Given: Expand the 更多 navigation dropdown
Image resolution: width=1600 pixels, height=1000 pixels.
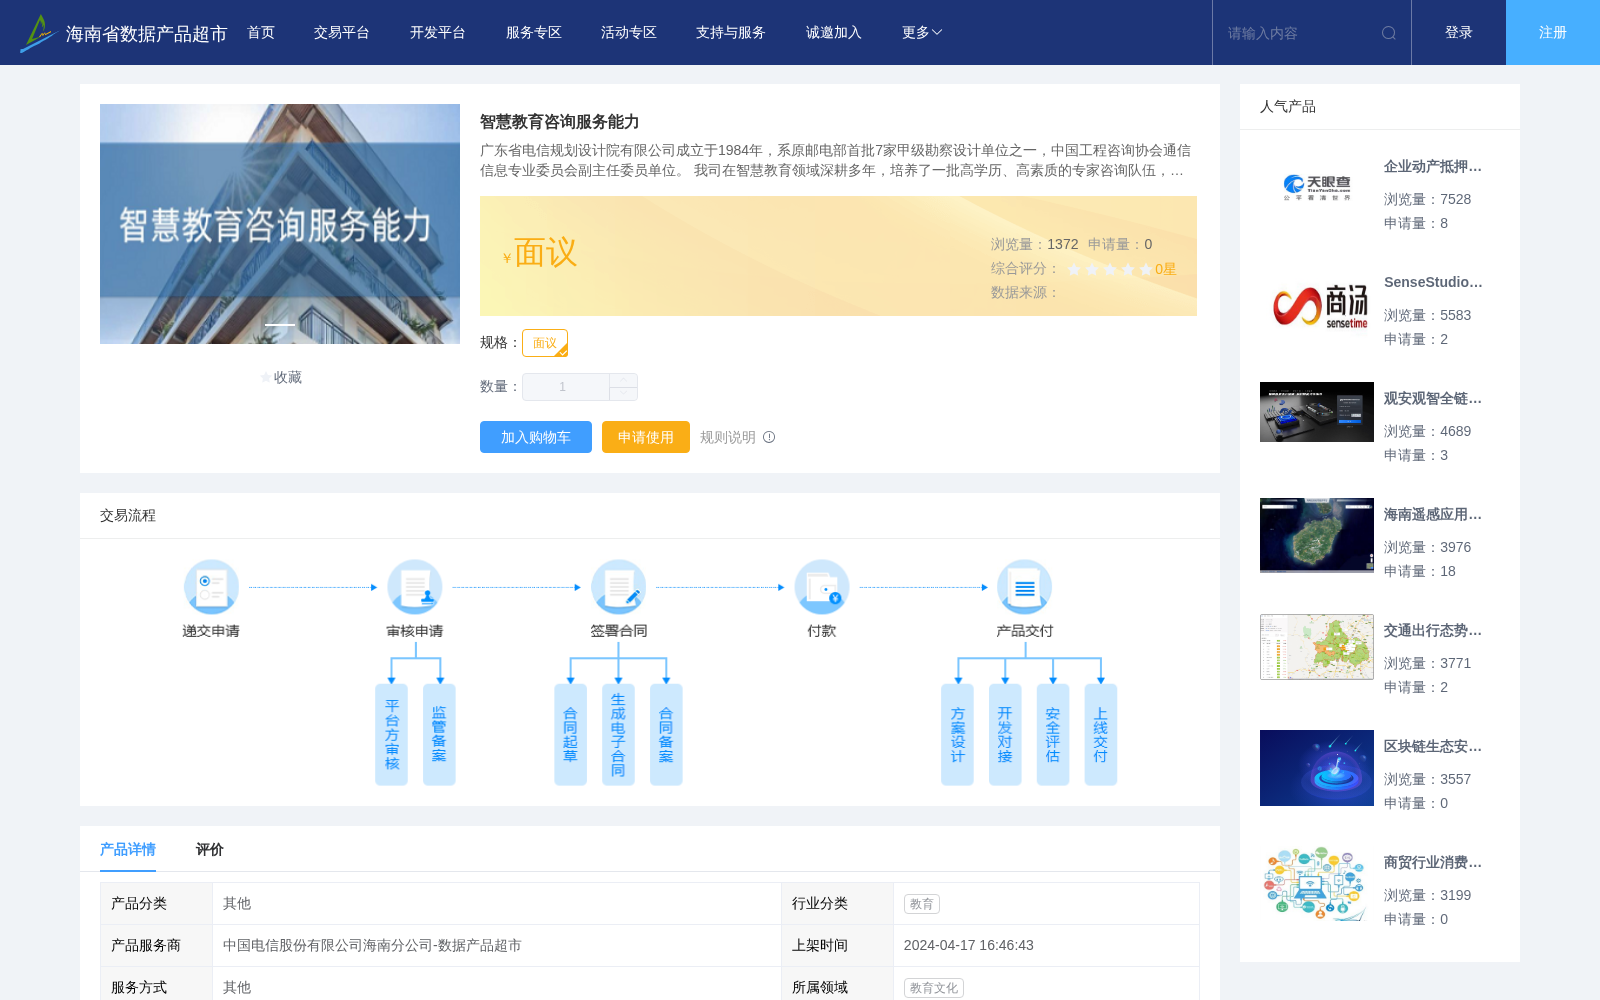Looking at the screenshot, I should pos(922,33).
